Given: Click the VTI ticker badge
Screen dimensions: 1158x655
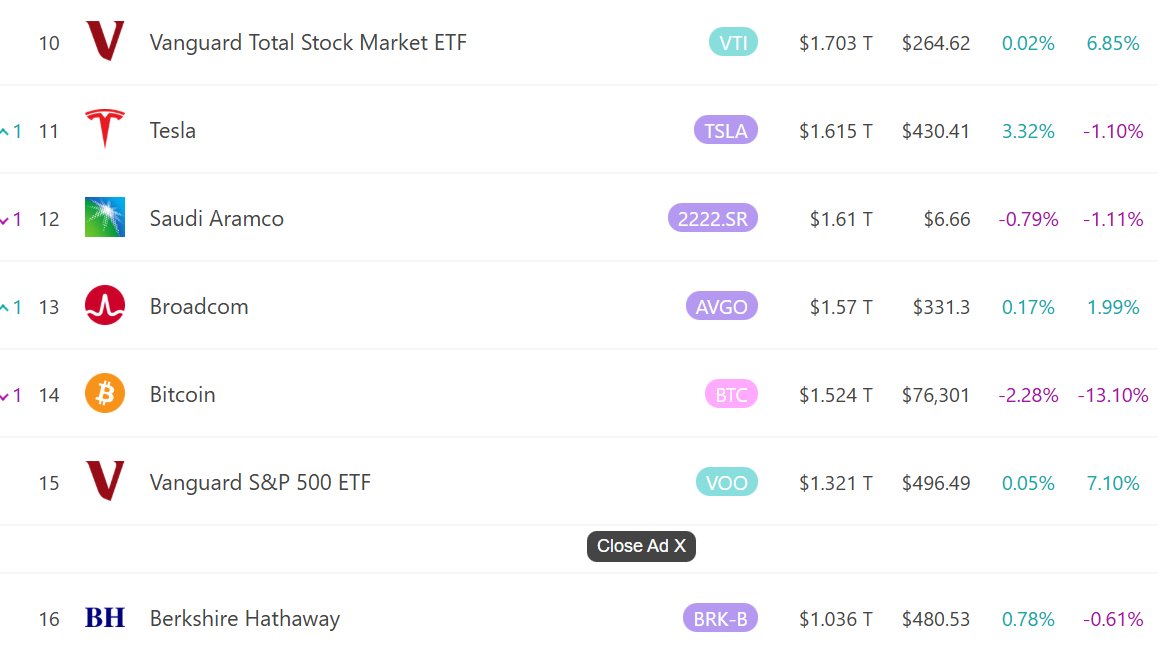Looking at the screenshot, I should pos(733,43).
